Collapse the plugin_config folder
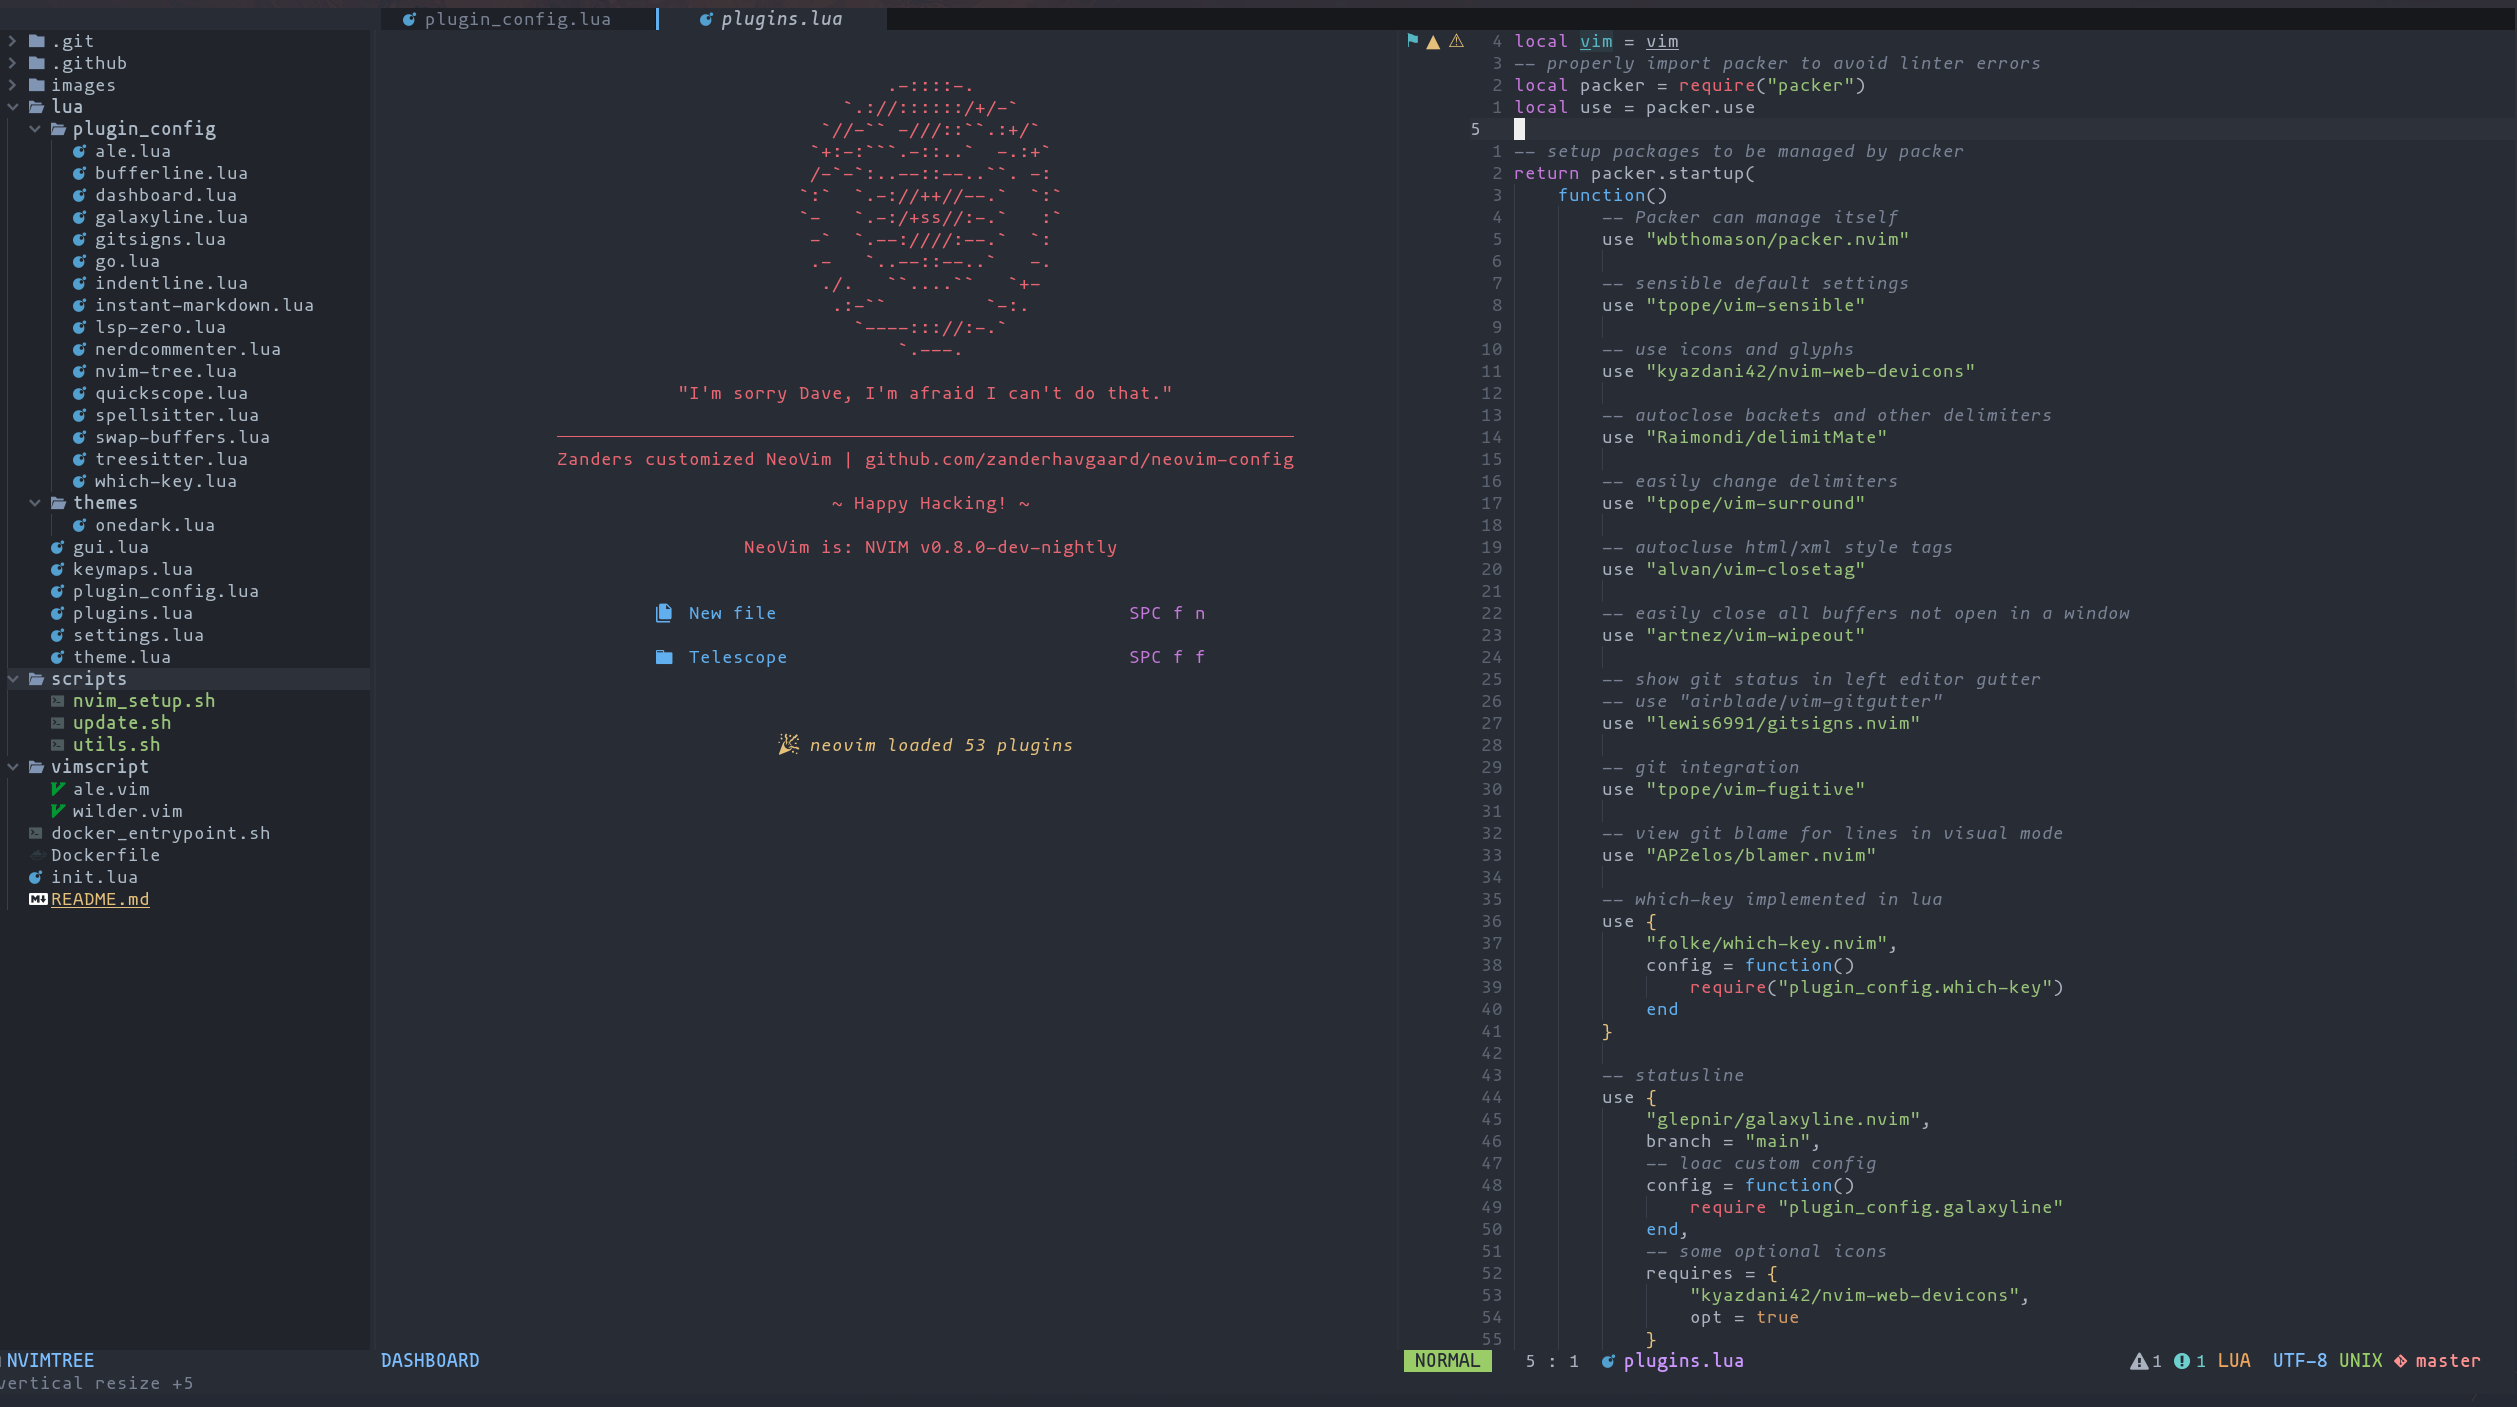This screenshot has height=1407, width=2517. click(35, 129)
